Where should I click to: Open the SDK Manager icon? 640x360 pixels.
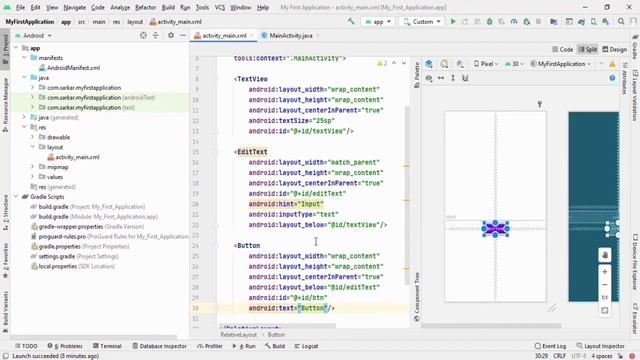pyautogui.click(x=606, y=22)
